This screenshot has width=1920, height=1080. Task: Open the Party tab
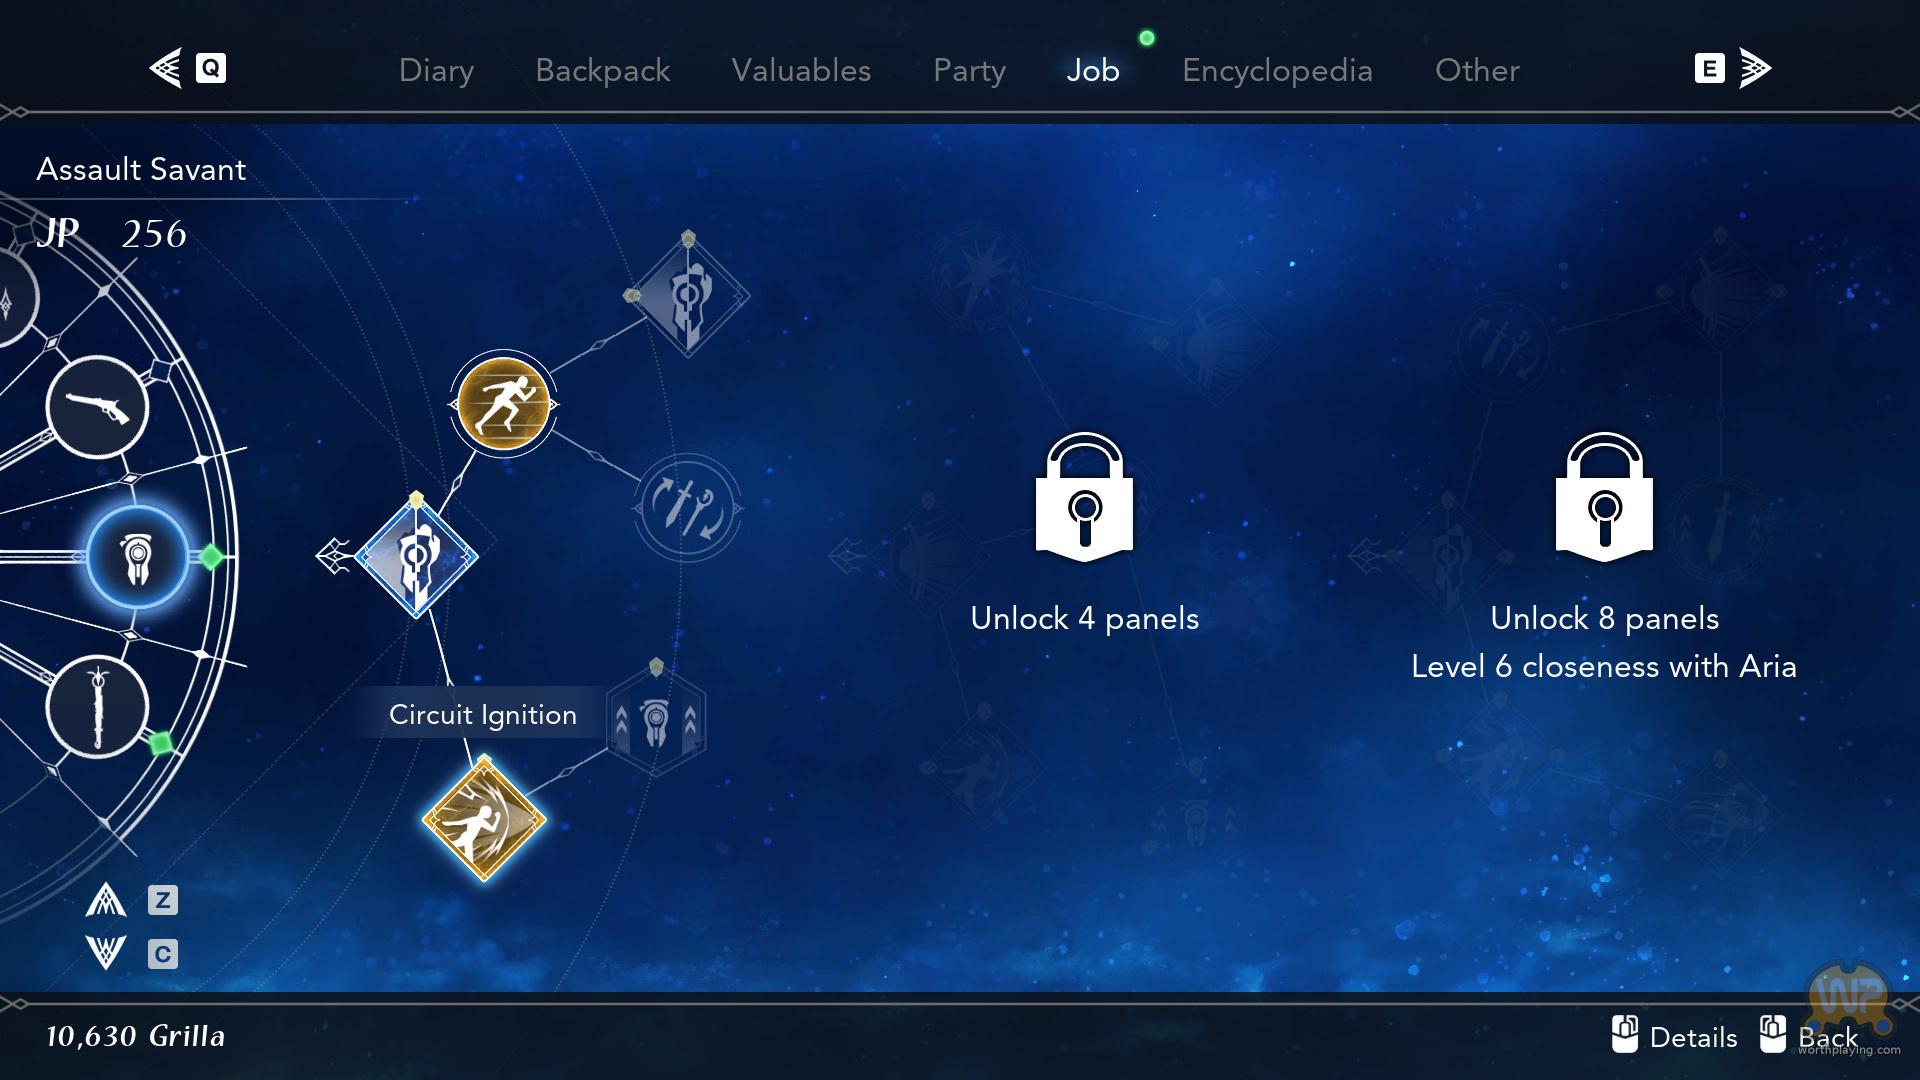969,70
